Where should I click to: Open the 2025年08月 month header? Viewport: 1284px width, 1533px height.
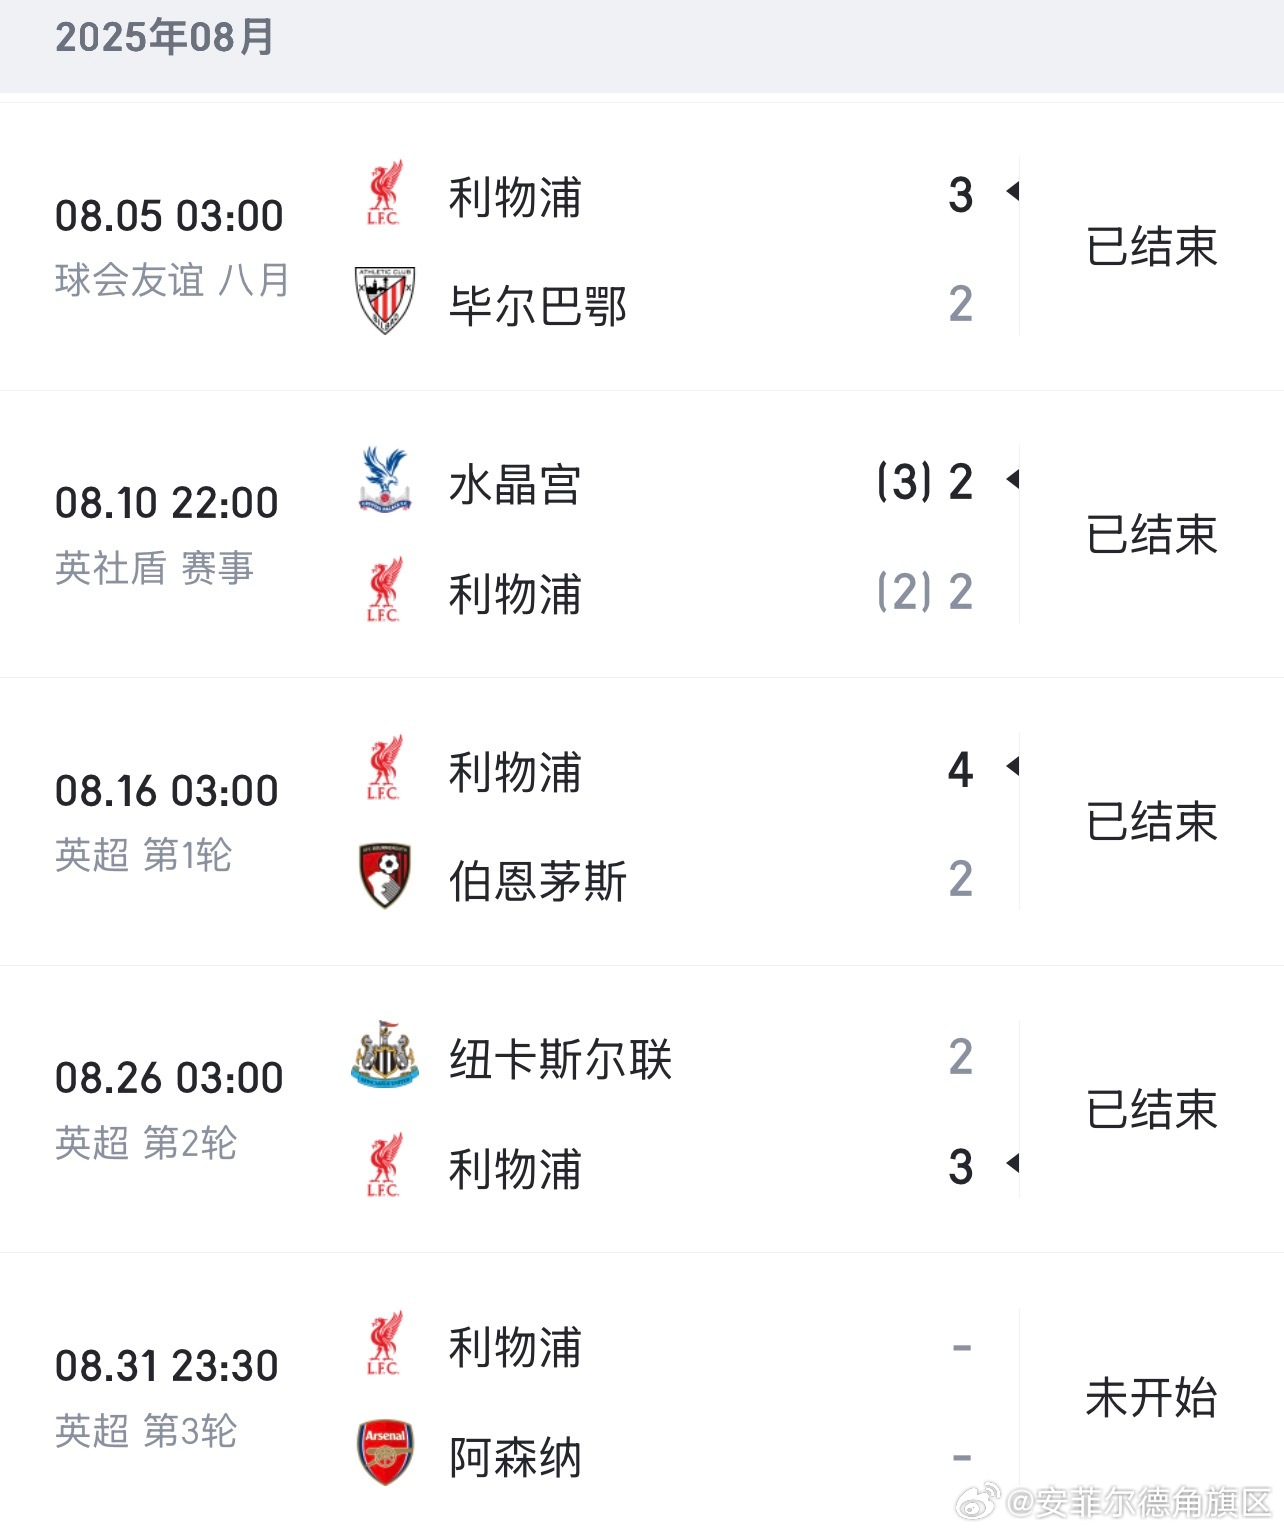(x=164, y=37)
